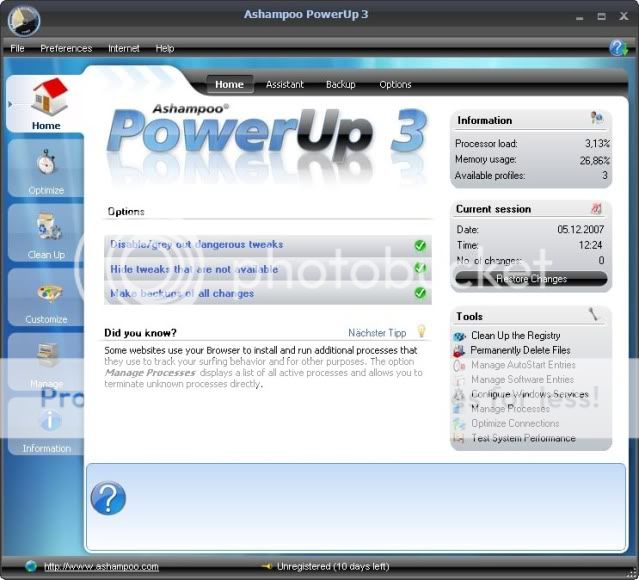Switch to the Backup tab

(x=340, y=85)
